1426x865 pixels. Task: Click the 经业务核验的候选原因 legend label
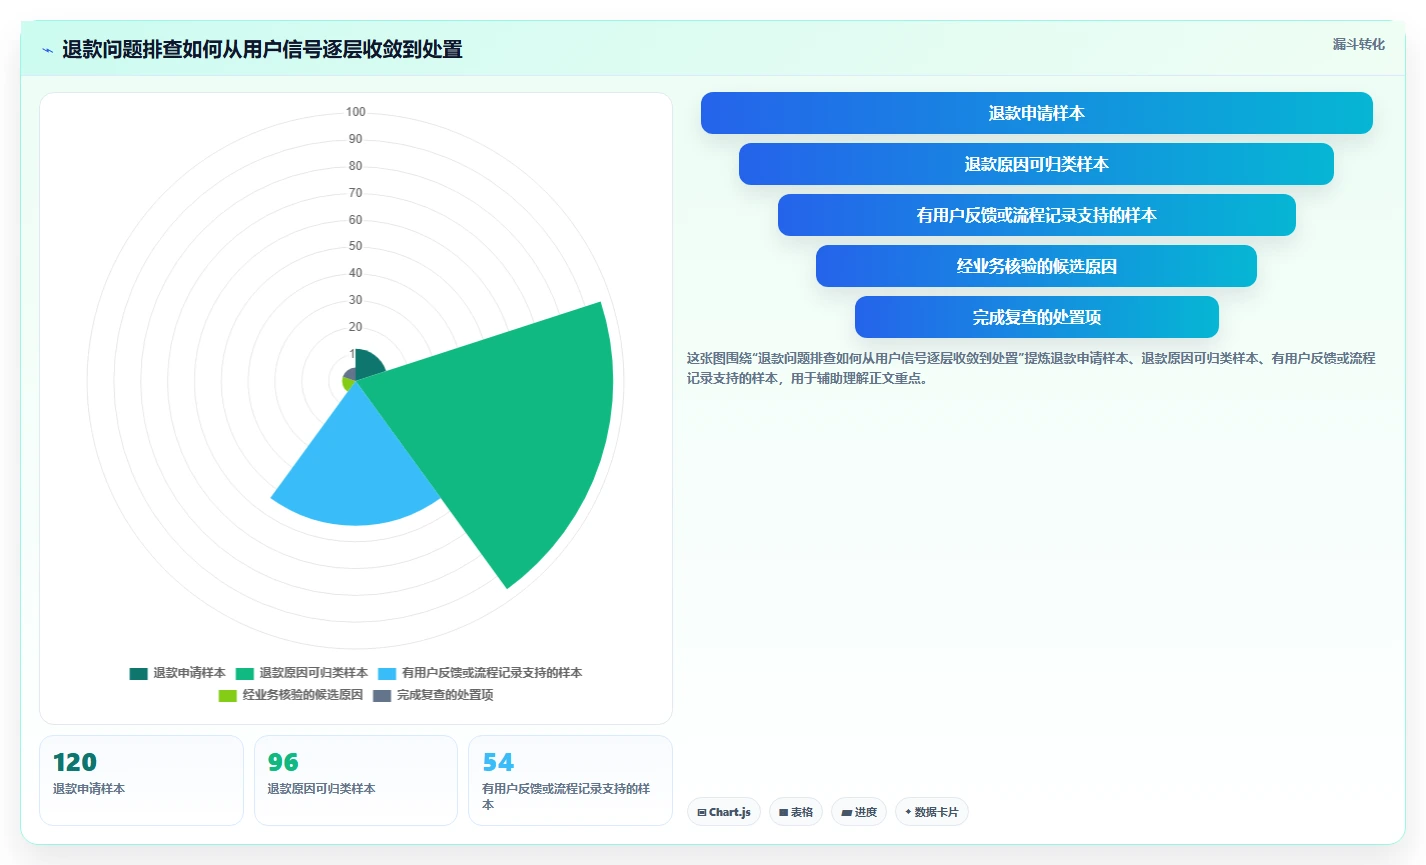[x=303, y=695]
